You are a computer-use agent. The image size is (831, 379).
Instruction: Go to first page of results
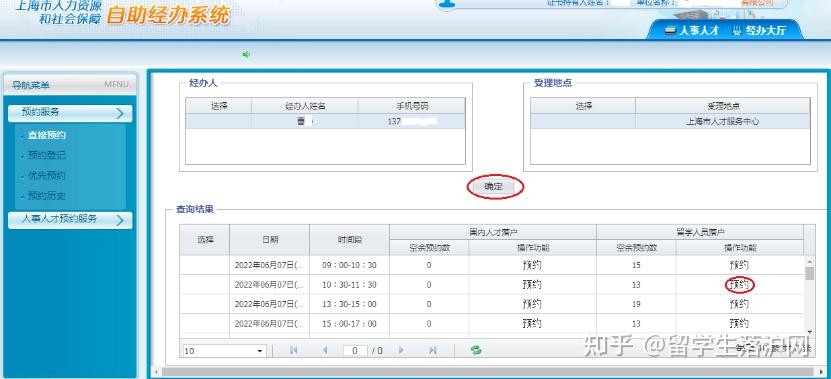(293, 350)
